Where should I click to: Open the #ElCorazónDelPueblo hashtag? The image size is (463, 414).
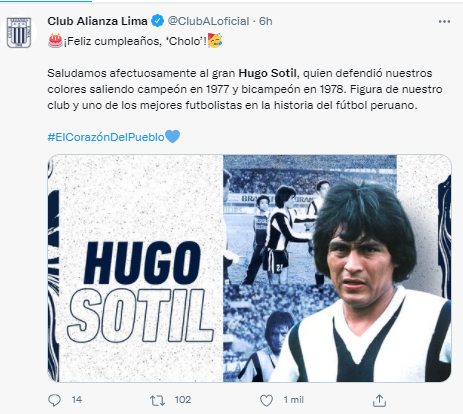pos(106,137)
